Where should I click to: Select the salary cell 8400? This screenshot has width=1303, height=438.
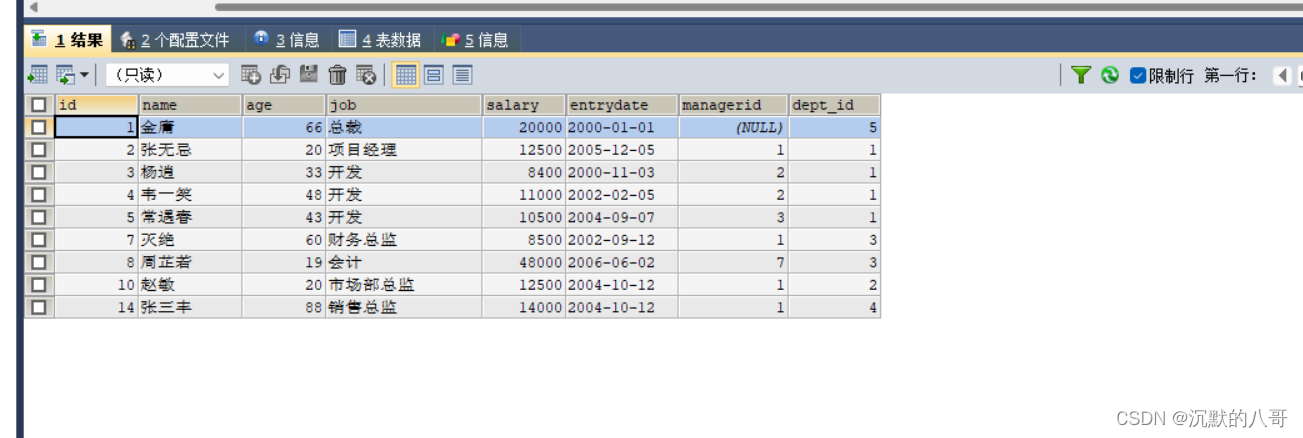coord(523,172)
